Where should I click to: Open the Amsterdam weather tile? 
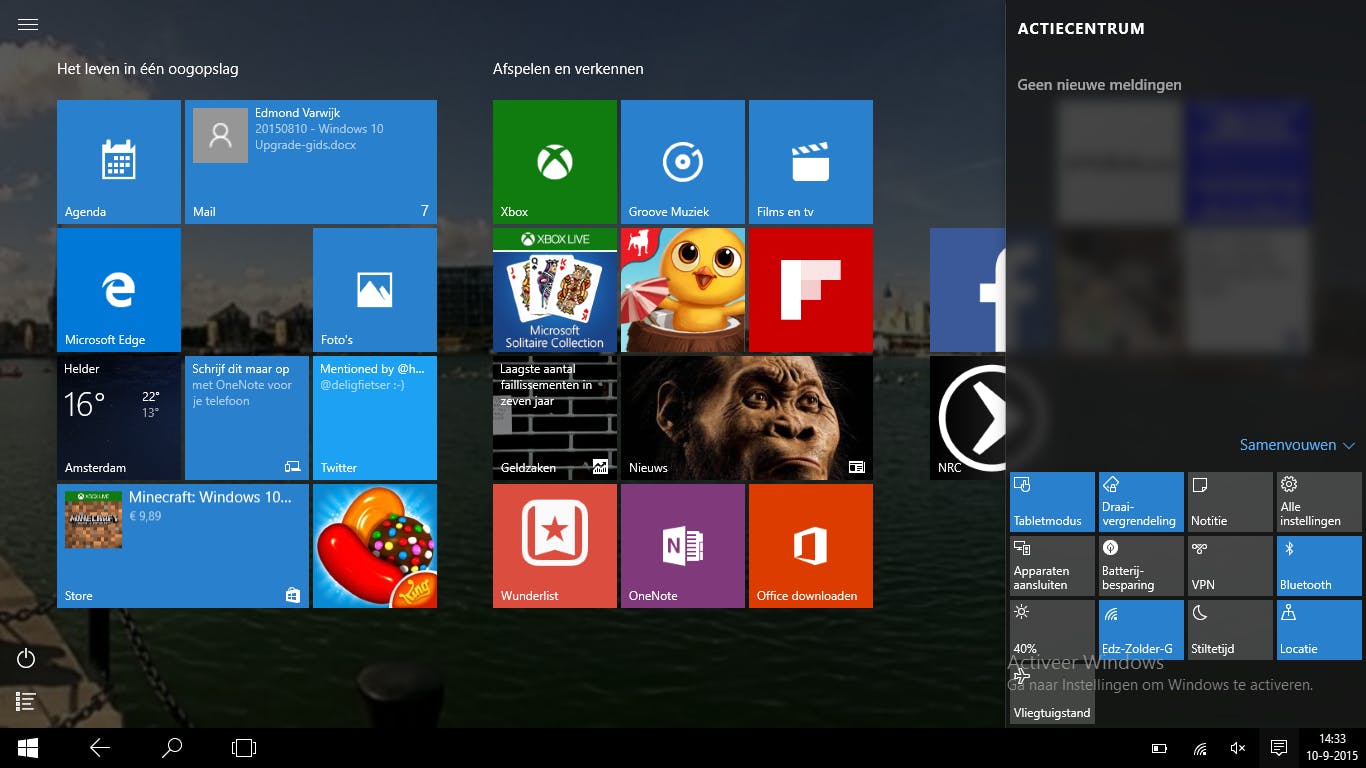coord(119,418)
